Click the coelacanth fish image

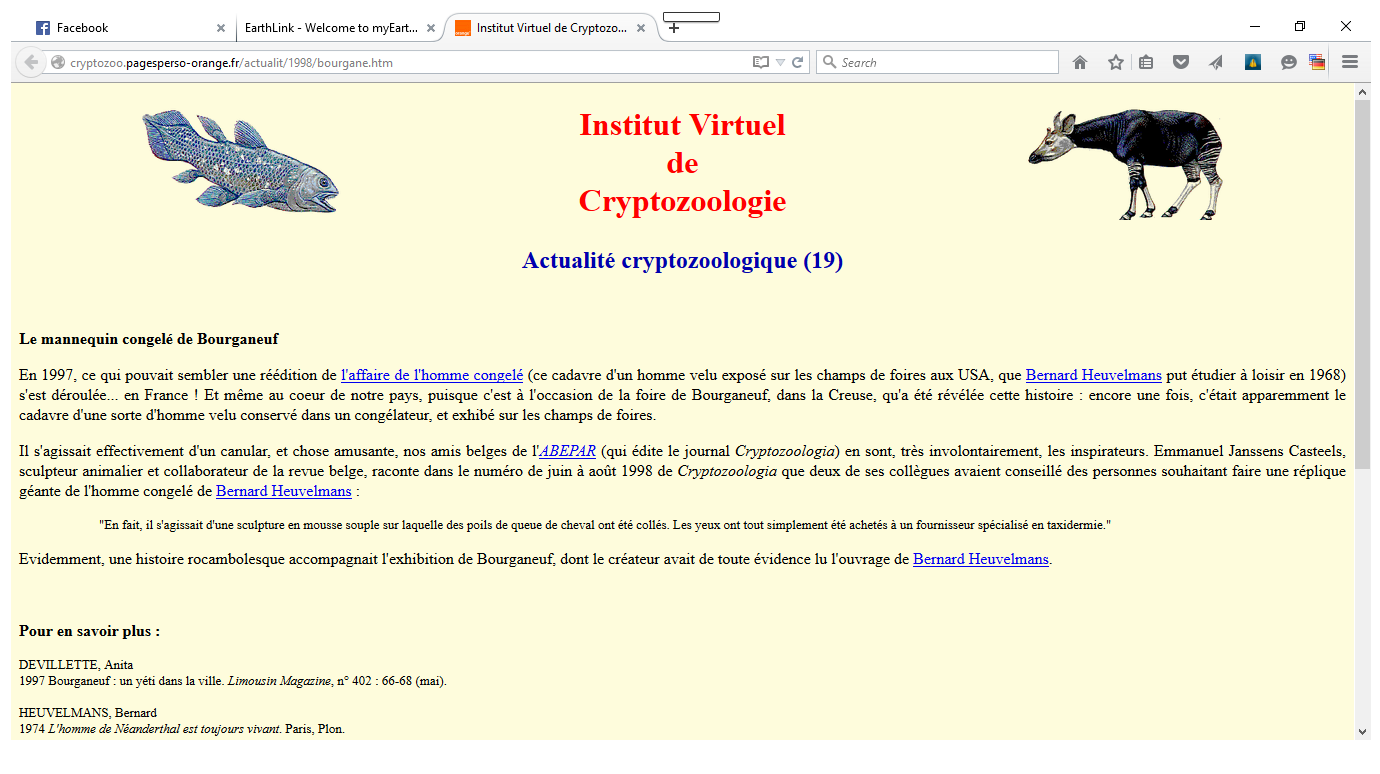240,162
